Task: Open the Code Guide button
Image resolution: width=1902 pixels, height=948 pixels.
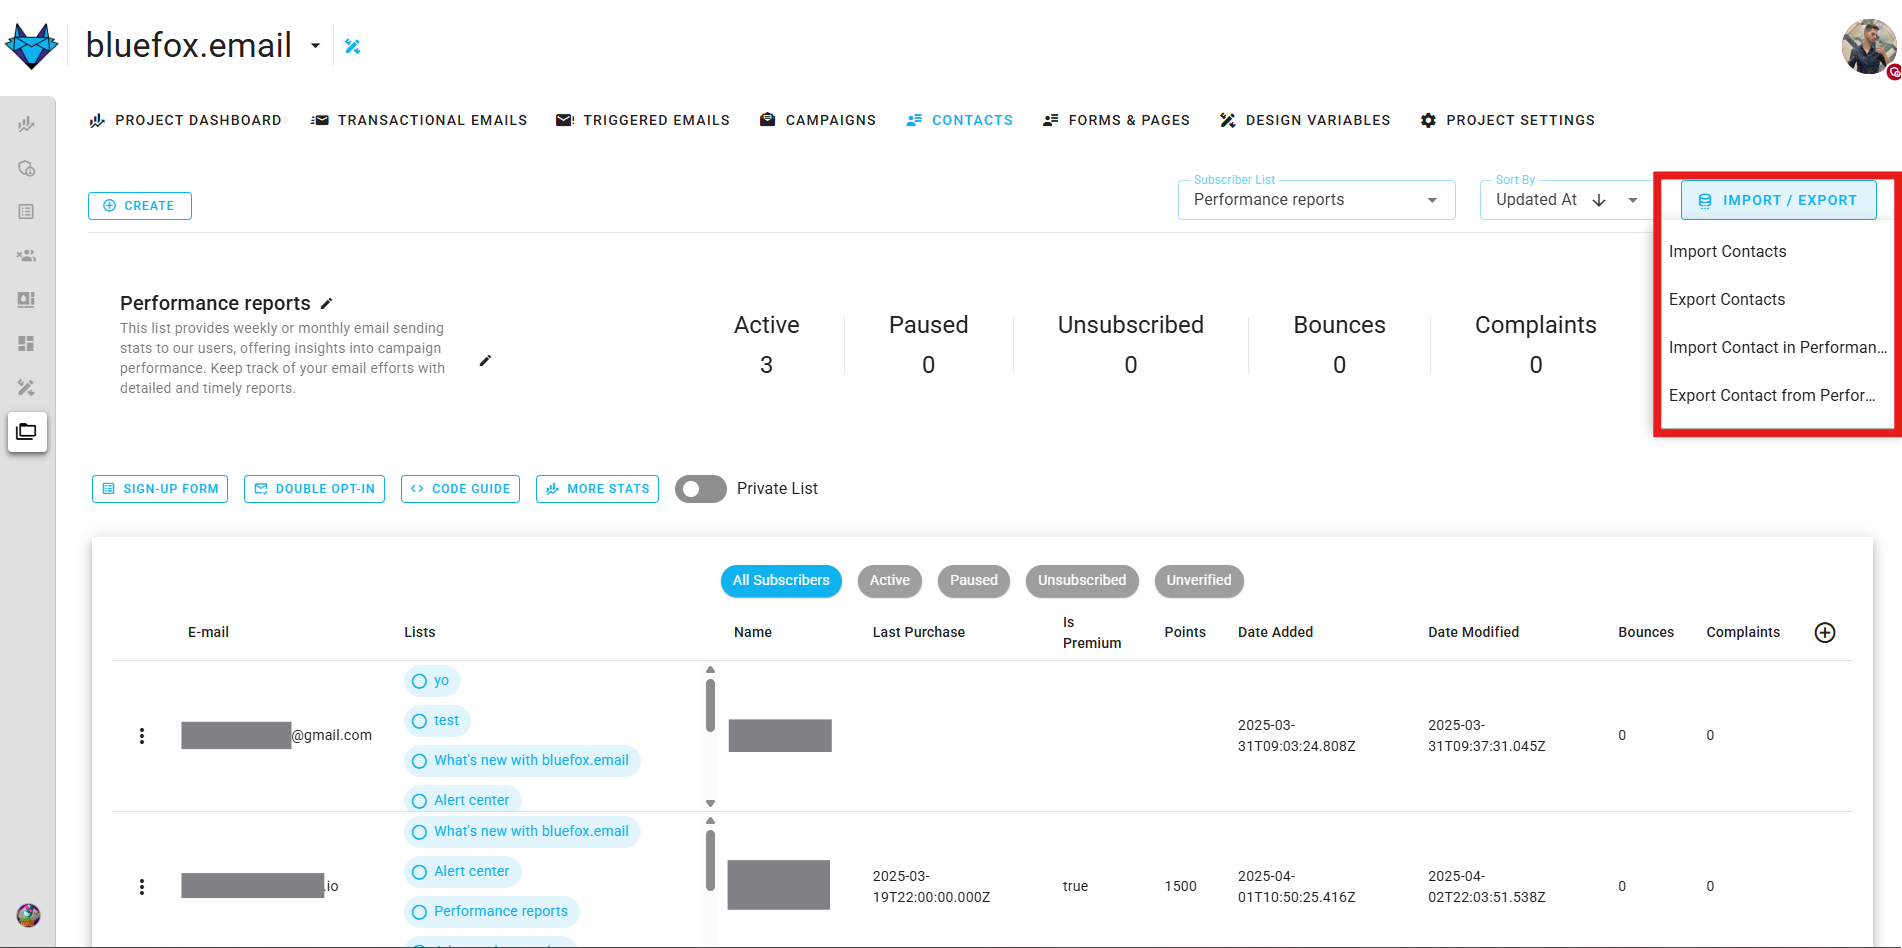Action: pyautogui.click(x=460, y=489)
